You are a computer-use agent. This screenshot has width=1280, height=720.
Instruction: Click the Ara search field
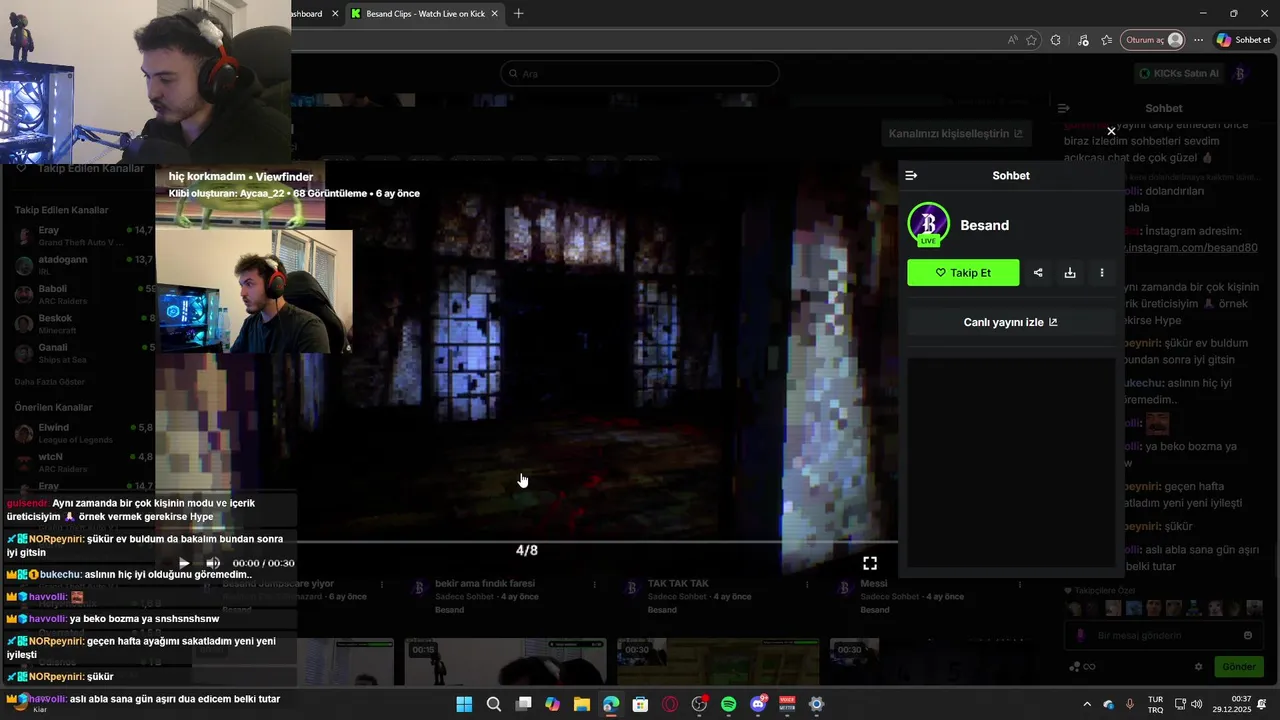tap(640, 73)
